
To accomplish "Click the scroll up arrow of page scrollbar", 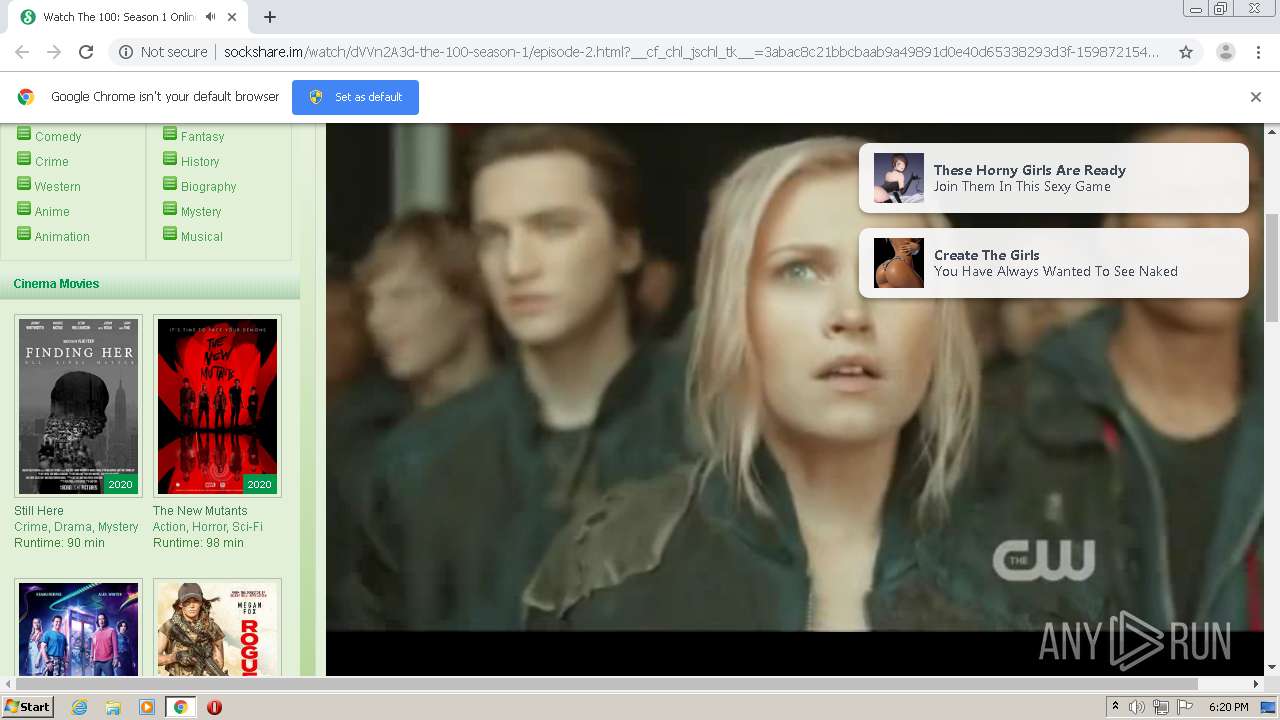I will [x=1272, y=131].
